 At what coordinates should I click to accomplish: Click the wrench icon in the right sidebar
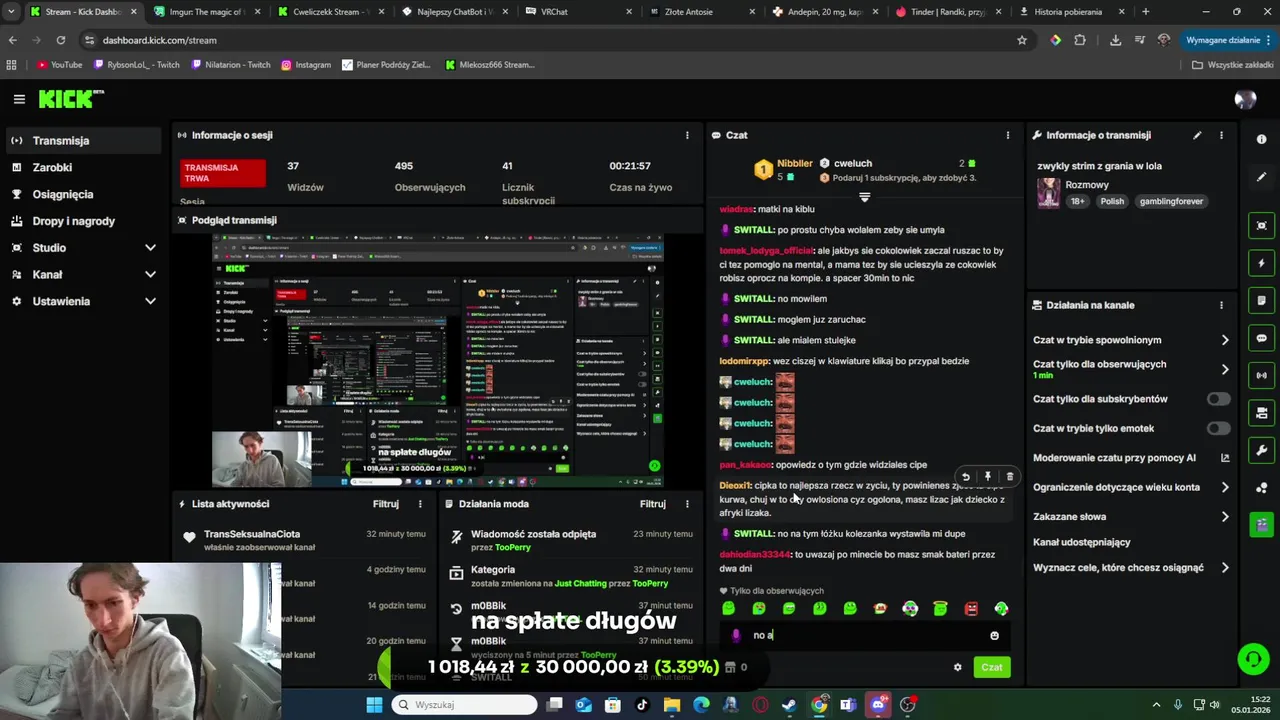[1261, 450]
